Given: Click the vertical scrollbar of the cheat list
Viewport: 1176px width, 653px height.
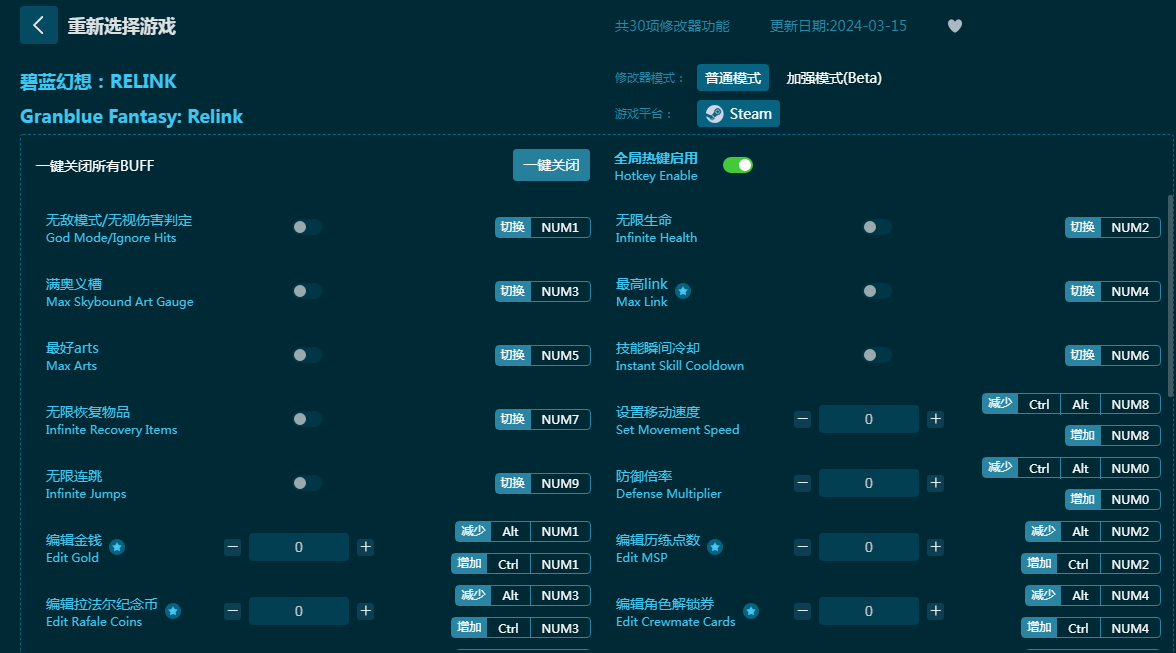Looking at the screenshot, I should point(1170,296).
